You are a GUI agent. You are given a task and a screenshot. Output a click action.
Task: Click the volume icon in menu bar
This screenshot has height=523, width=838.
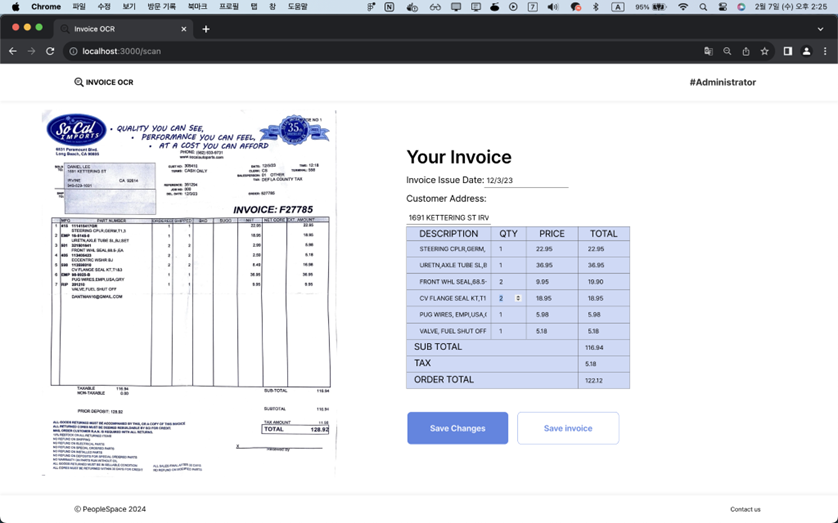553,7
